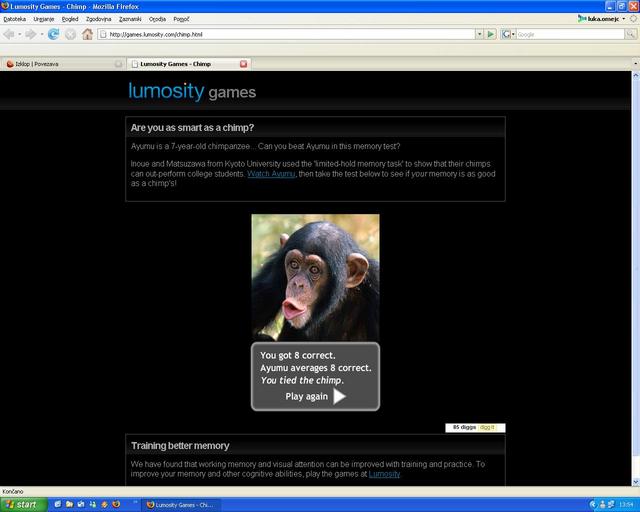Screen dimensions: 640x512
Task: Open the Pogled menu
Action: click(x=70, y=19)
